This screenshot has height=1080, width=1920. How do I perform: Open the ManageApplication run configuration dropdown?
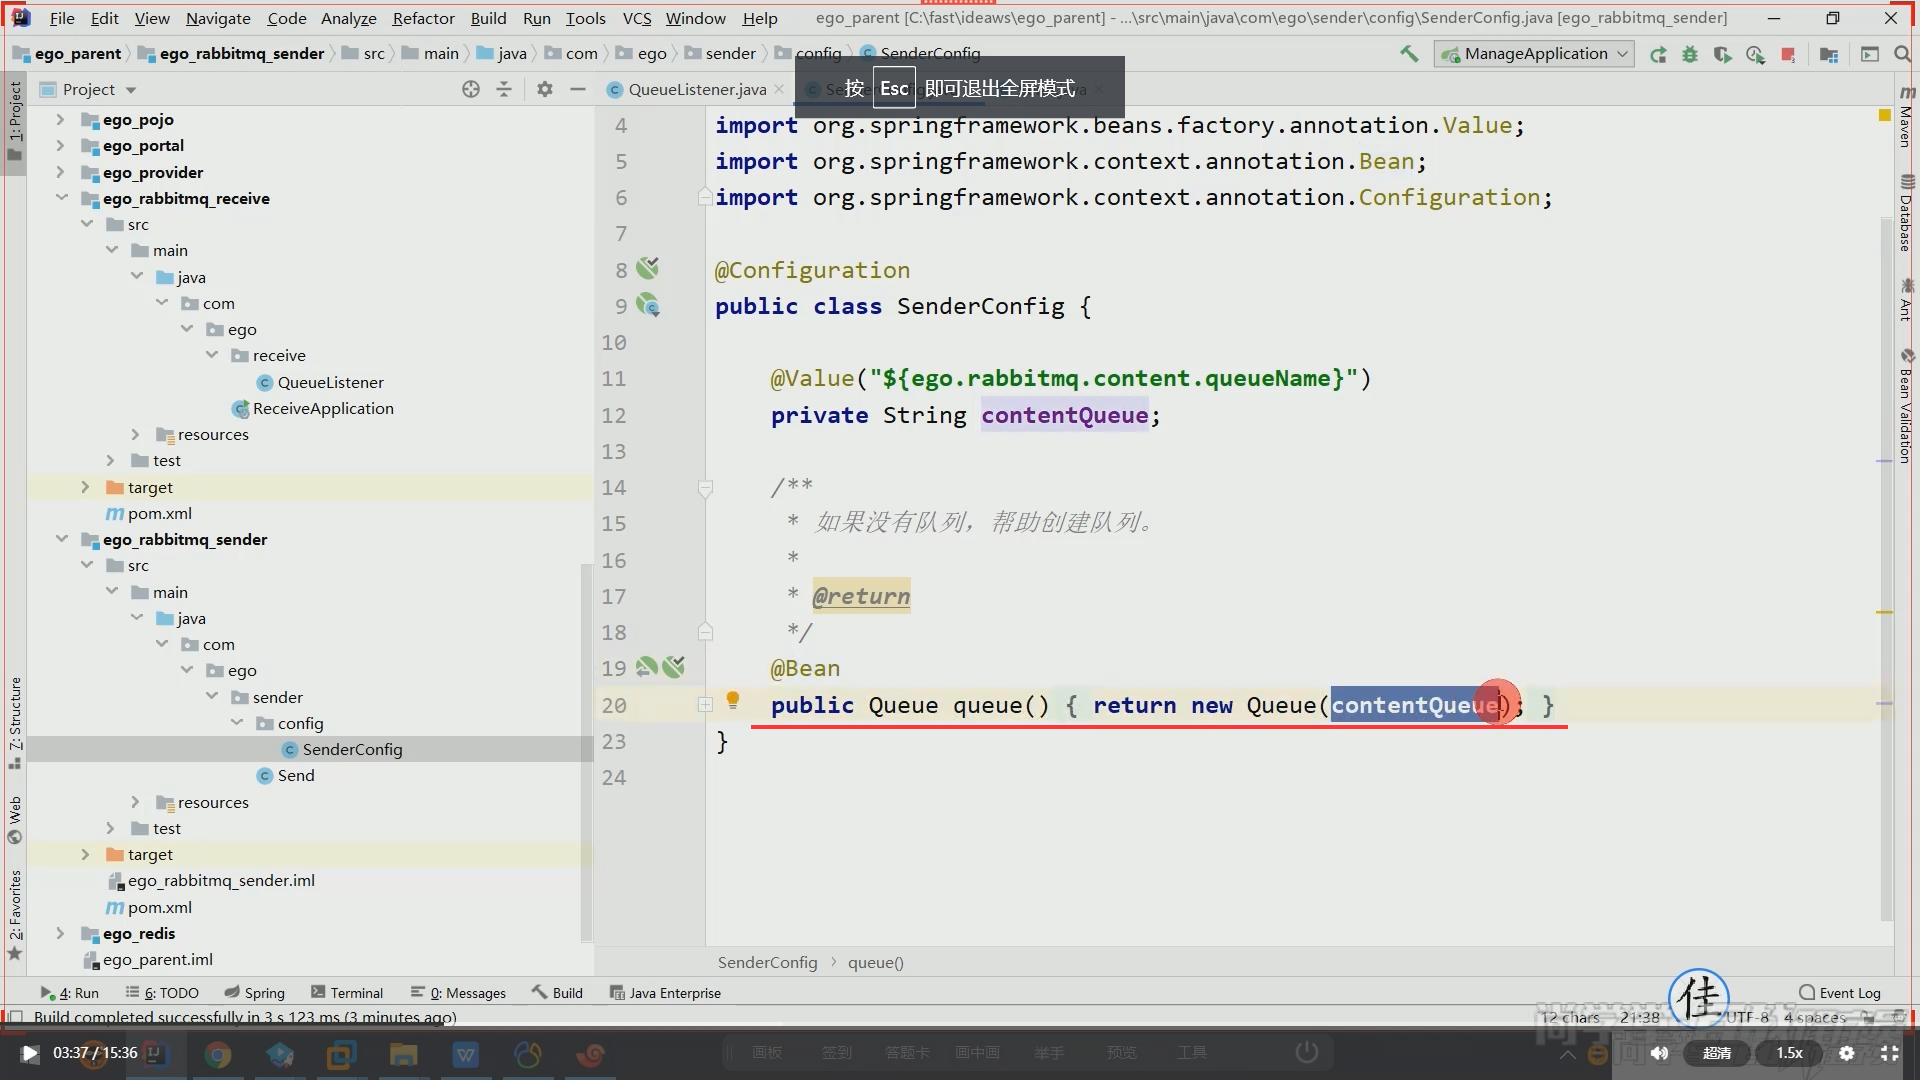pos(1535,54)
